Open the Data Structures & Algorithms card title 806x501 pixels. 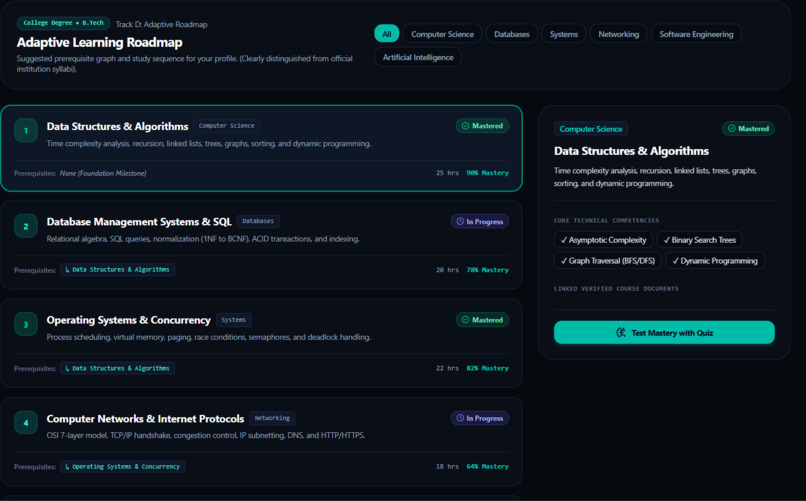point(117,126)
